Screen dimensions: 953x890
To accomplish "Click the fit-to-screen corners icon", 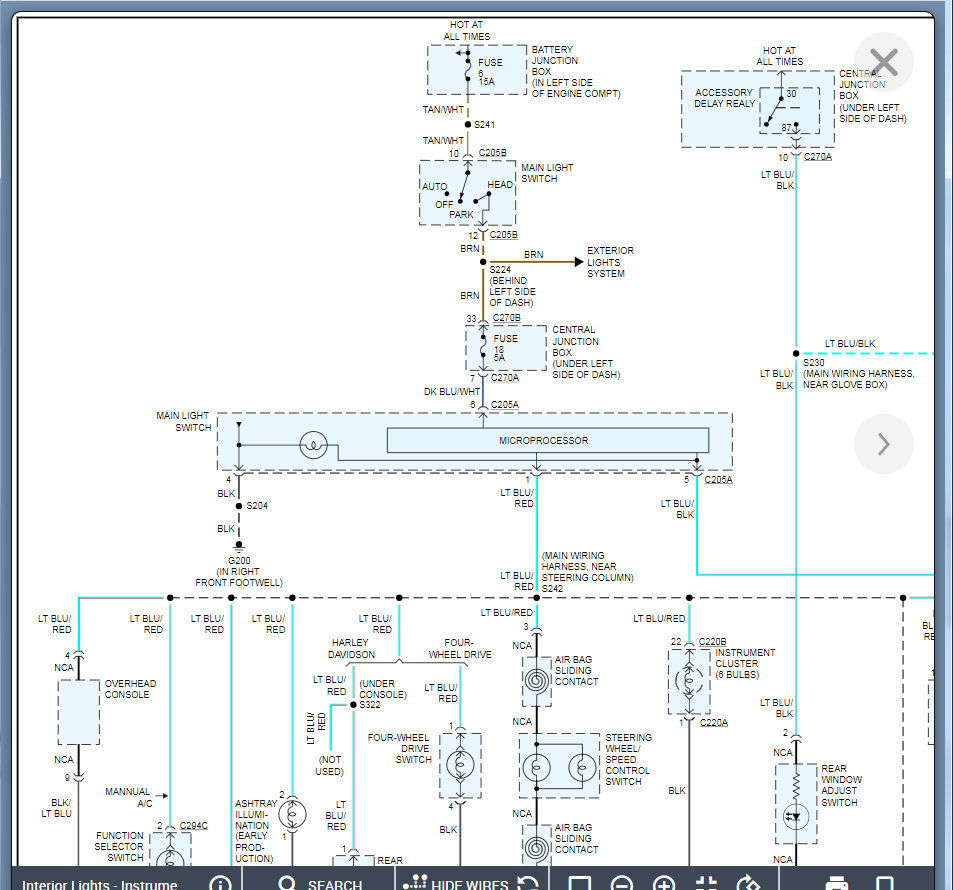I will click(706, 883).
